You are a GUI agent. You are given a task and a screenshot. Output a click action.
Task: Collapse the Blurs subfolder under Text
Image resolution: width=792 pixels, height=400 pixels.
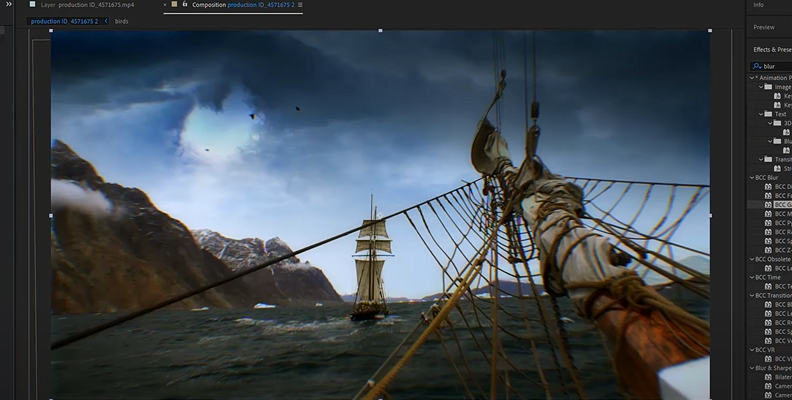coord(770,141)
